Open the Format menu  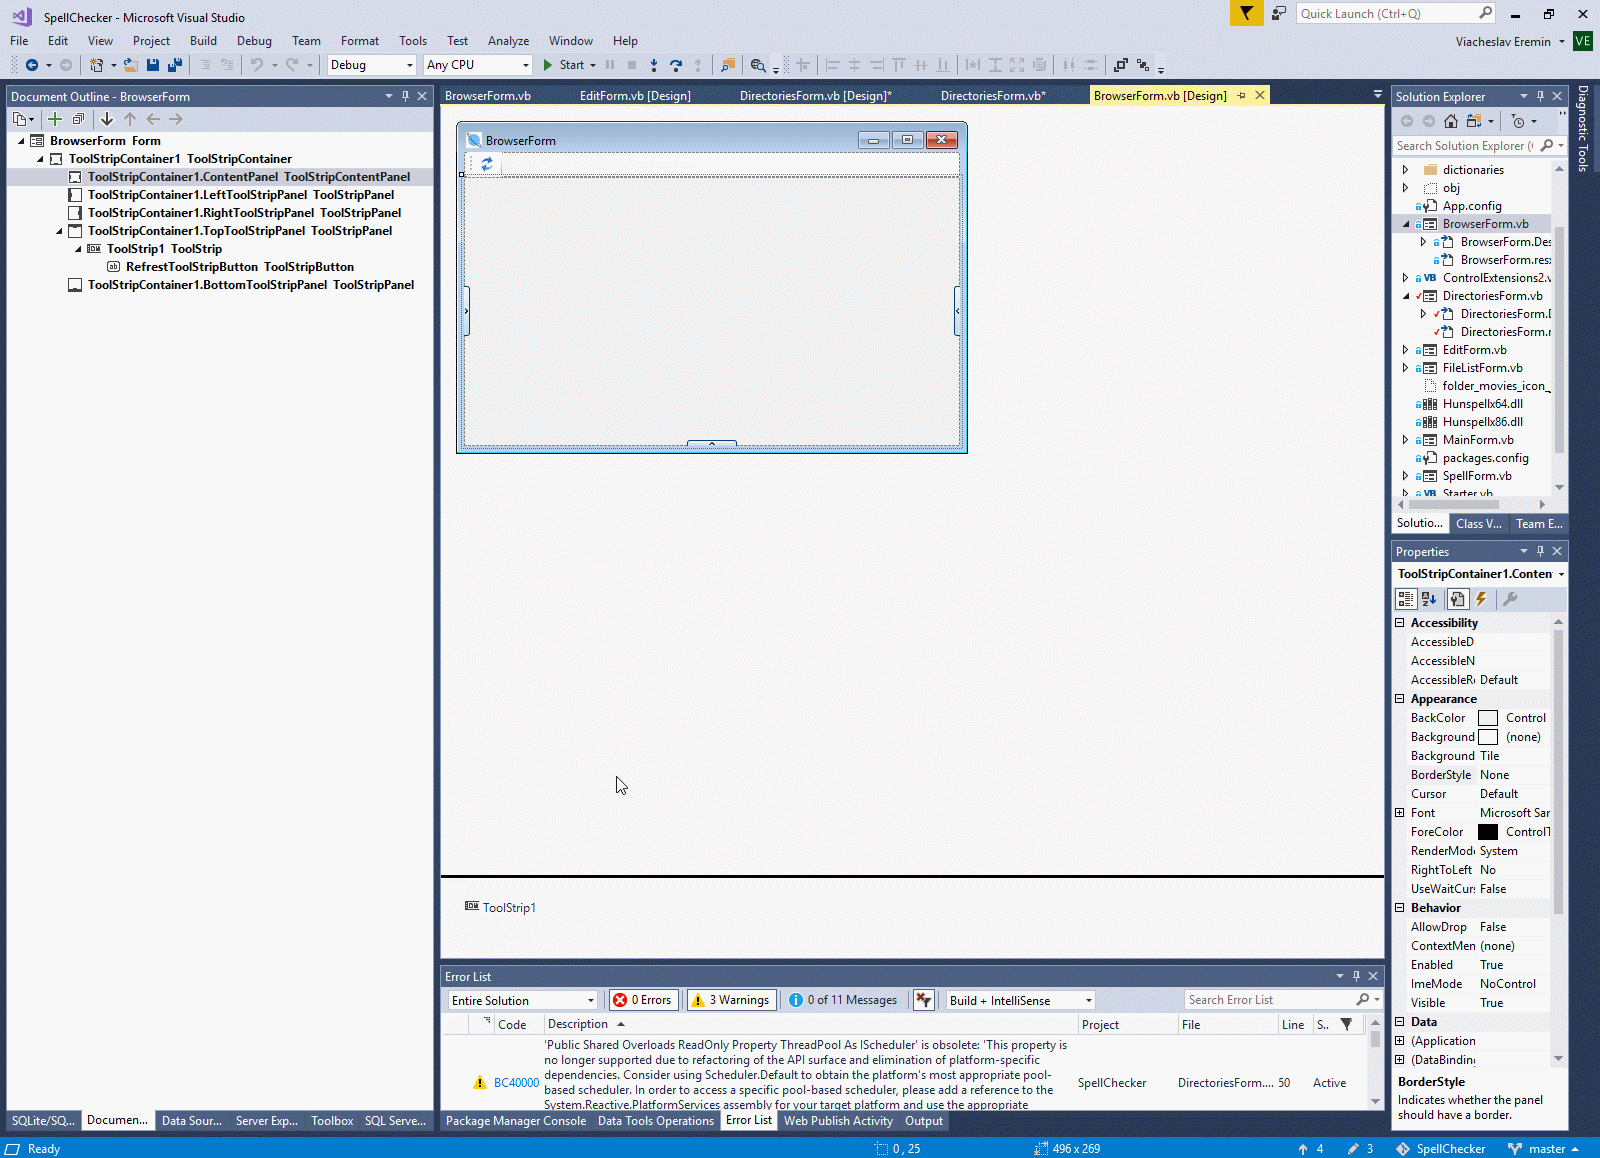[360, 41]
